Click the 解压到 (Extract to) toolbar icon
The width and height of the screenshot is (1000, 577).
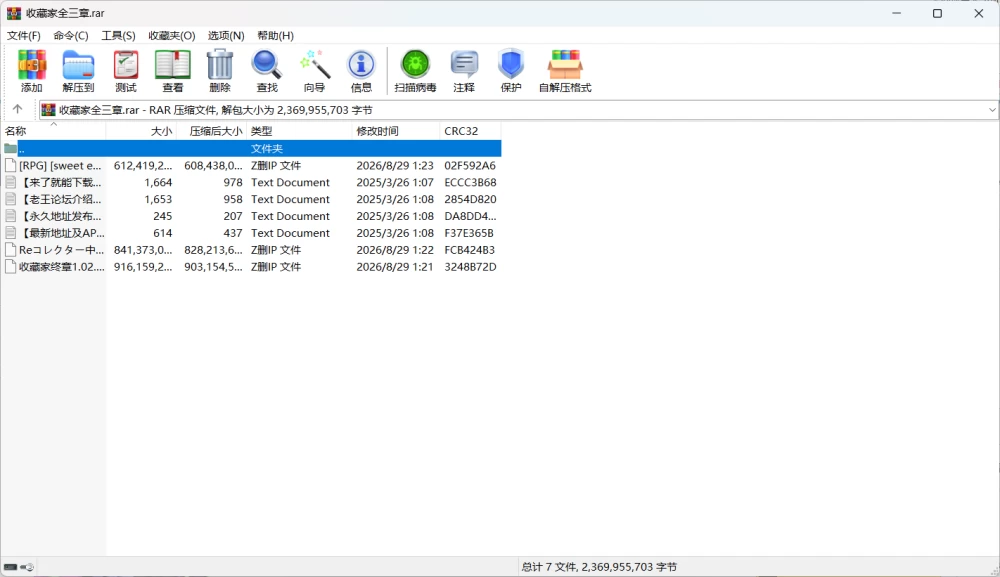[x=78, y=65]
